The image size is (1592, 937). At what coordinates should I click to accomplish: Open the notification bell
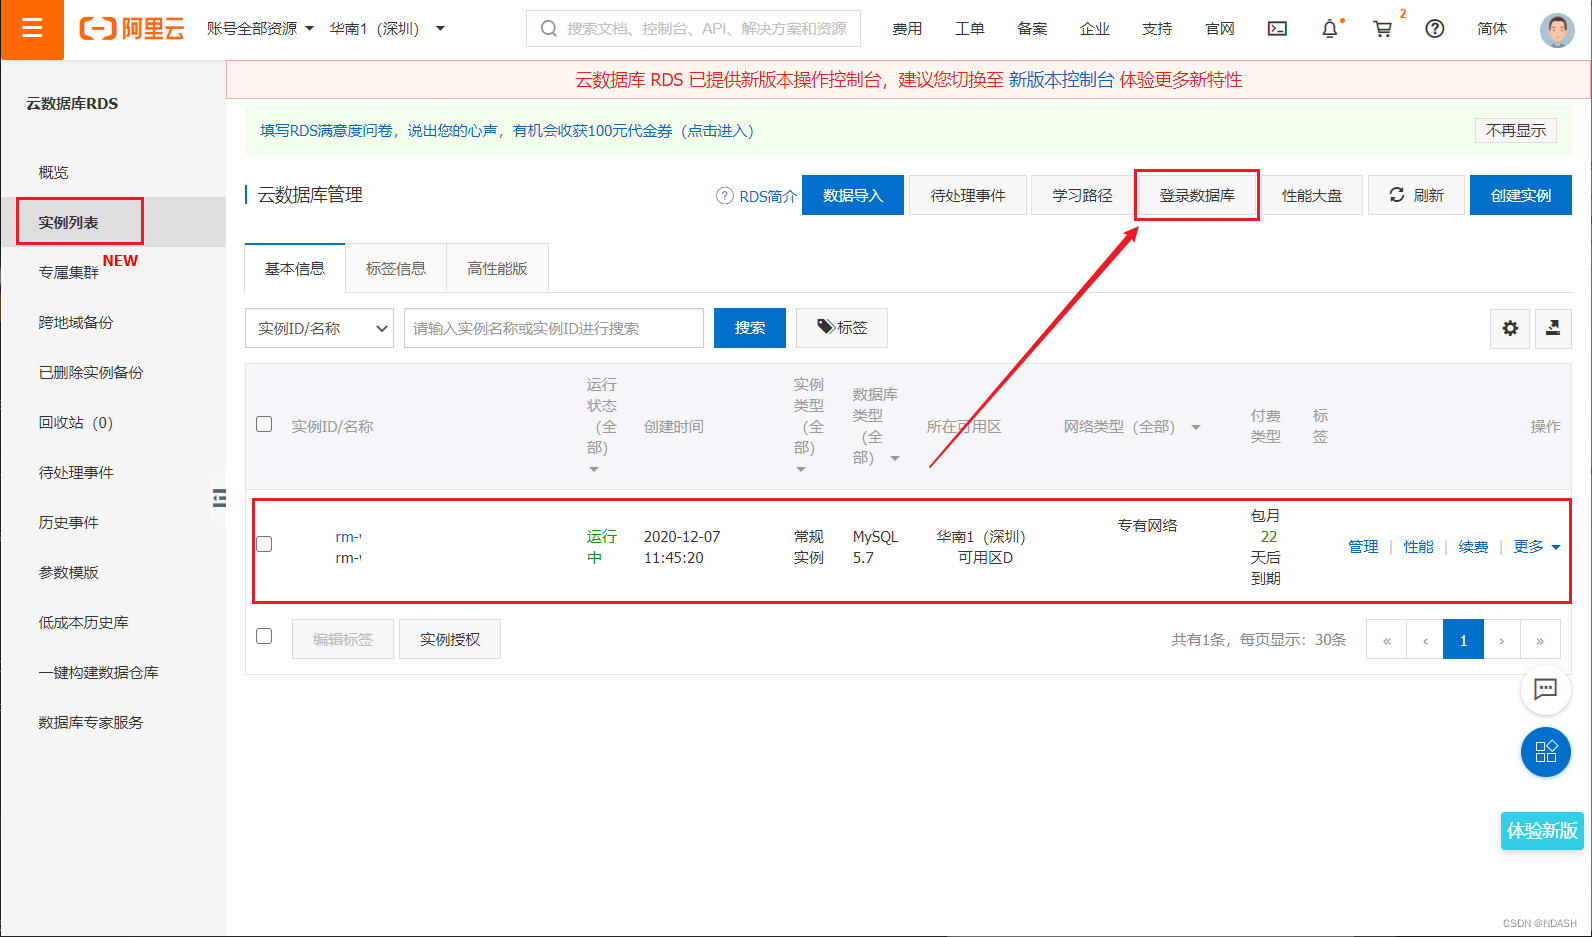1330,29
